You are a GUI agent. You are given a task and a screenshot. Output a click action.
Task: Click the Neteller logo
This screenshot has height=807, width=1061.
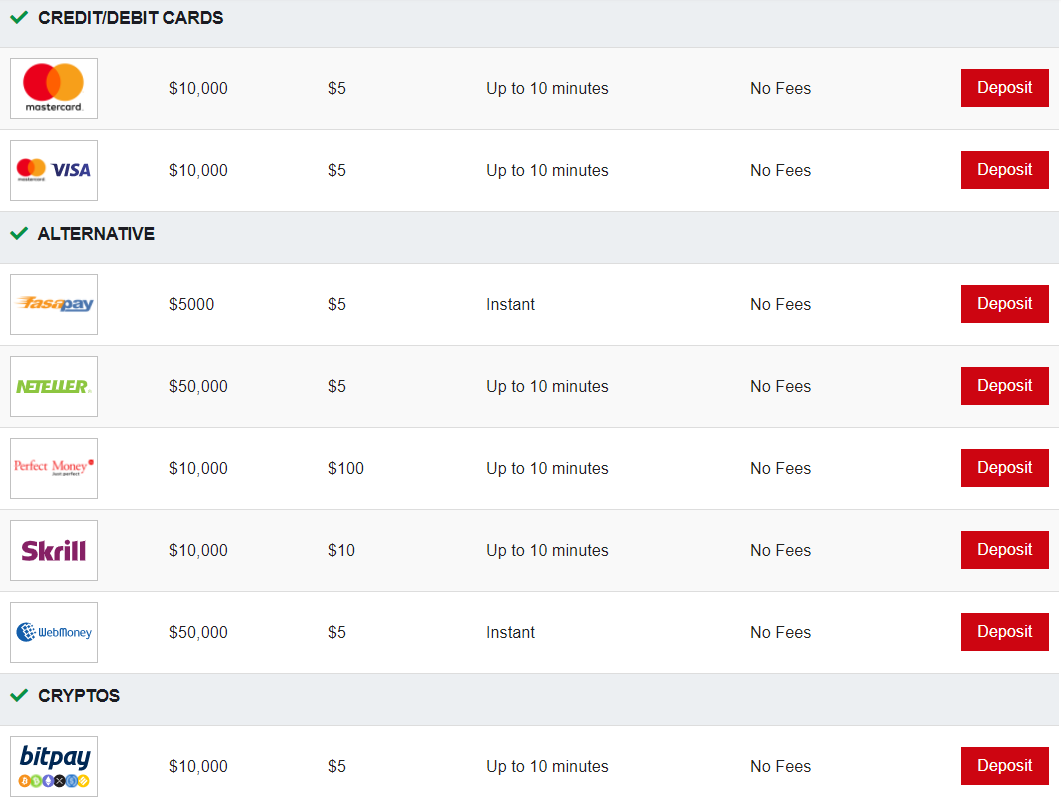tap(54, 386)
